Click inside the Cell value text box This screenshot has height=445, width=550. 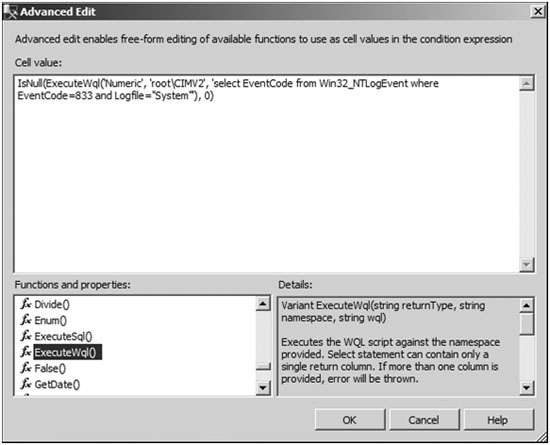pyautogui.click(x=267, y=174)
